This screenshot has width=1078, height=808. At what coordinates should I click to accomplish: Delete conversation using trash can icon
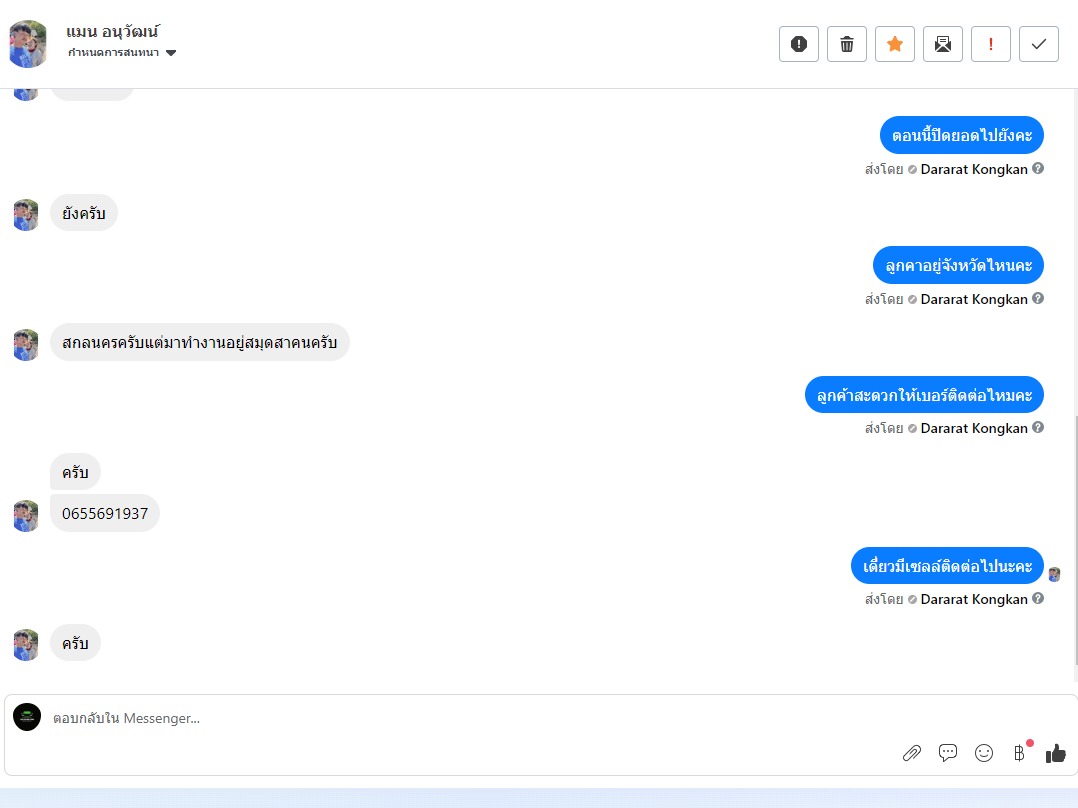(846, 44)
